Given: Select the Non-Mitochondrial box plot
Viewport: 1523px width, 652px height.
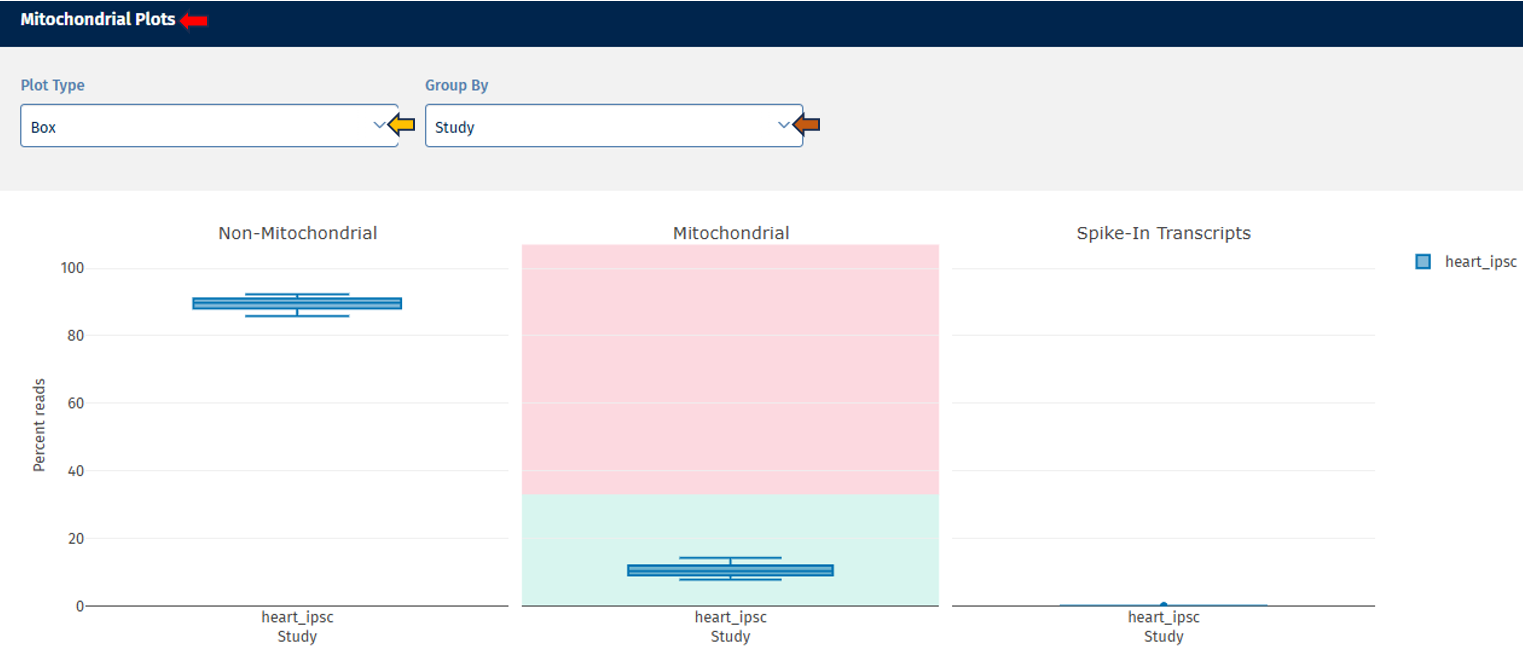Looking at the screenshot, I should click(x=297, y=303).
